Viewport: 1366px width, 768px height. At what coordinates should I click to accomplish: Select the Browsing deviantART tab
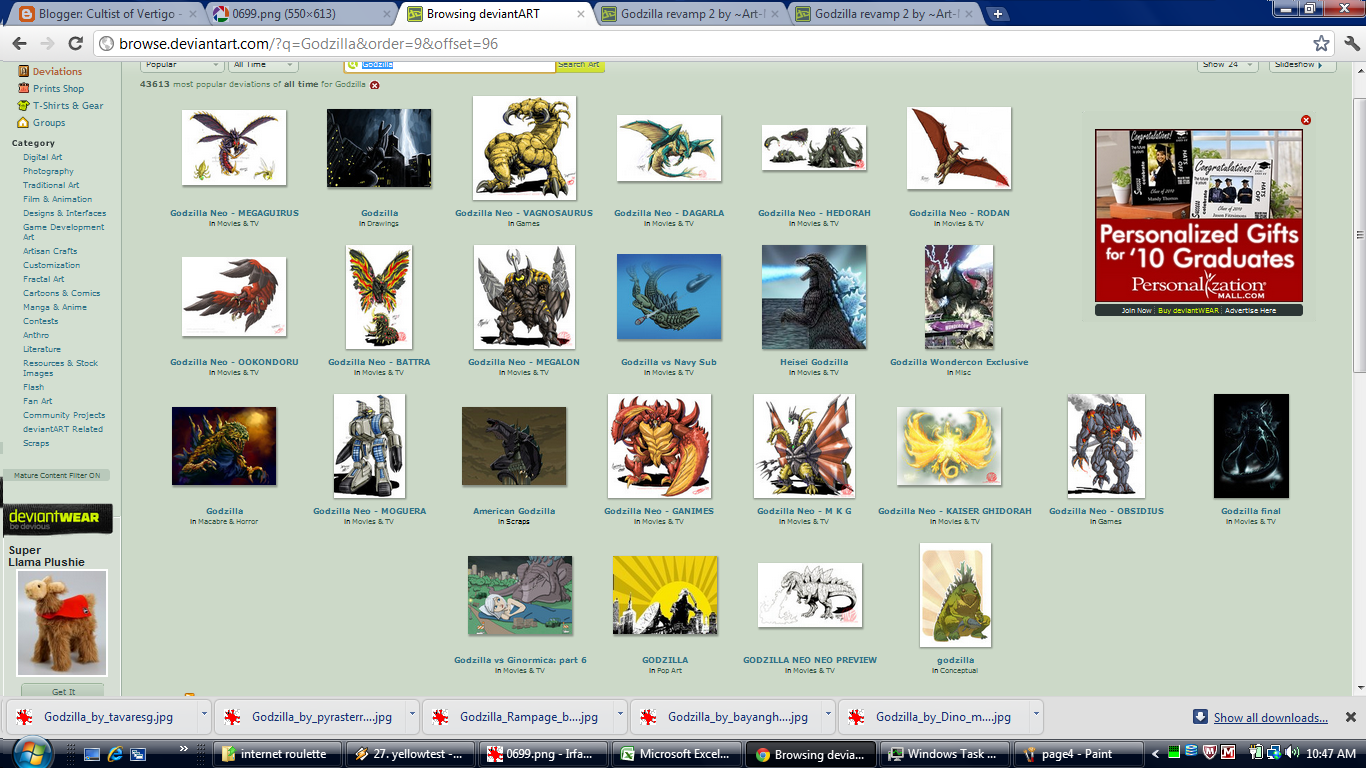click(496, 14)
